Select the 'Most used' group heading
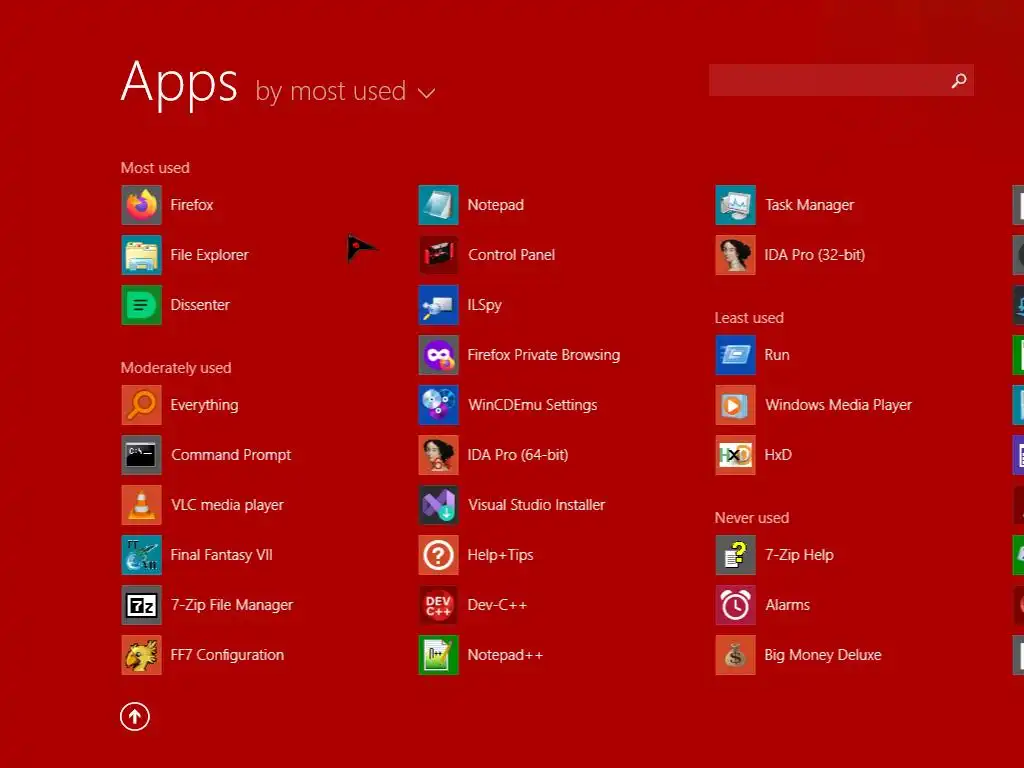Image resolution: width=1024 pixels, height=768 pixels. (x=155, y=168)
